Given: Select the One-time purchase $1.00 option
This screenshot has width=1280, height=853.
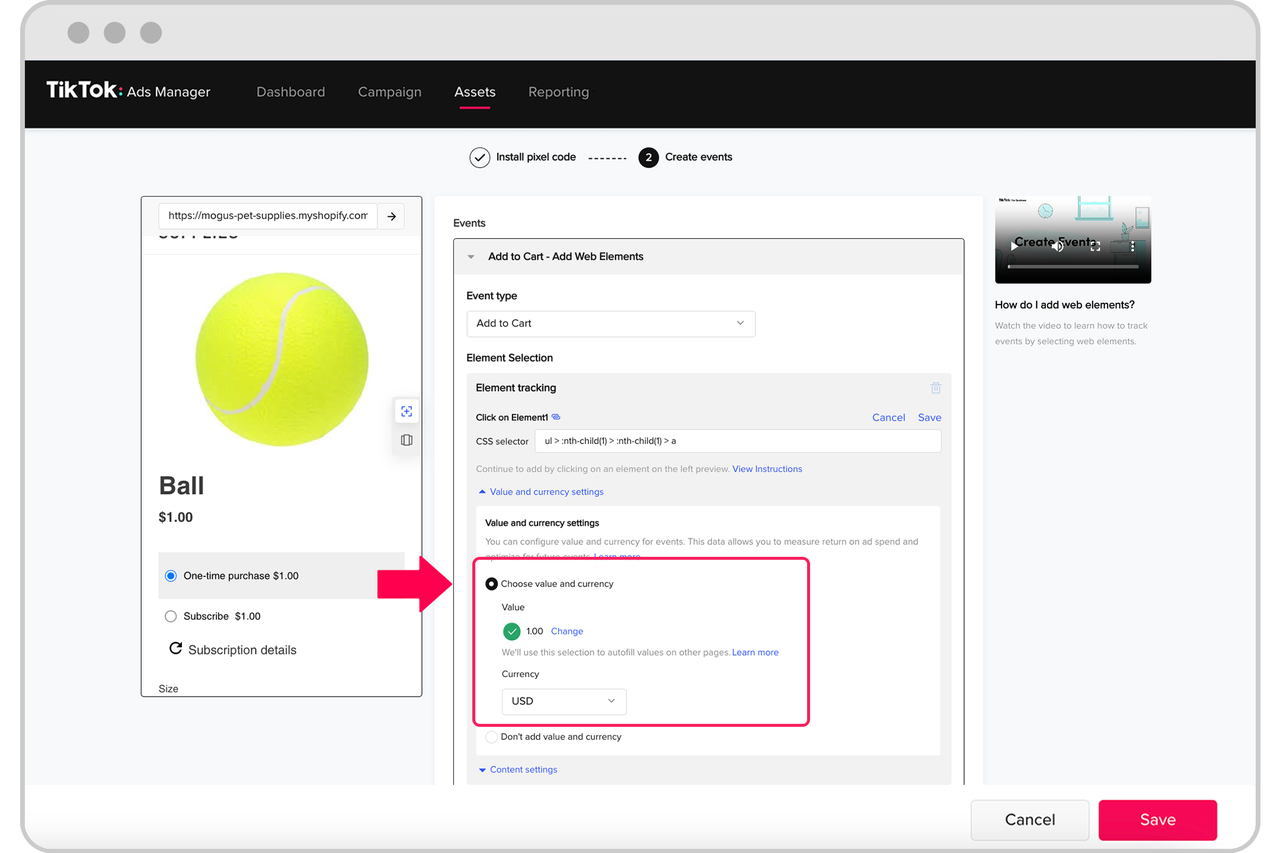Looking at the screenshot, I should [171, 576].
